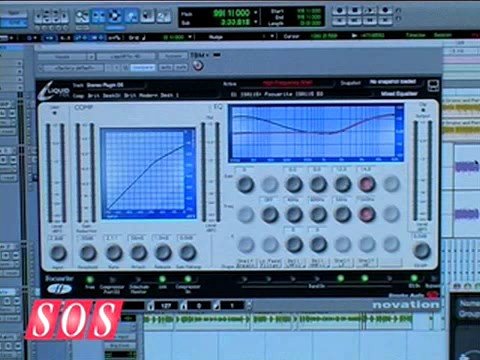This screenshot has width=480, height=360.
Task: Toggle Sidechain Monitor switch
Action: [x=138, y=279]
